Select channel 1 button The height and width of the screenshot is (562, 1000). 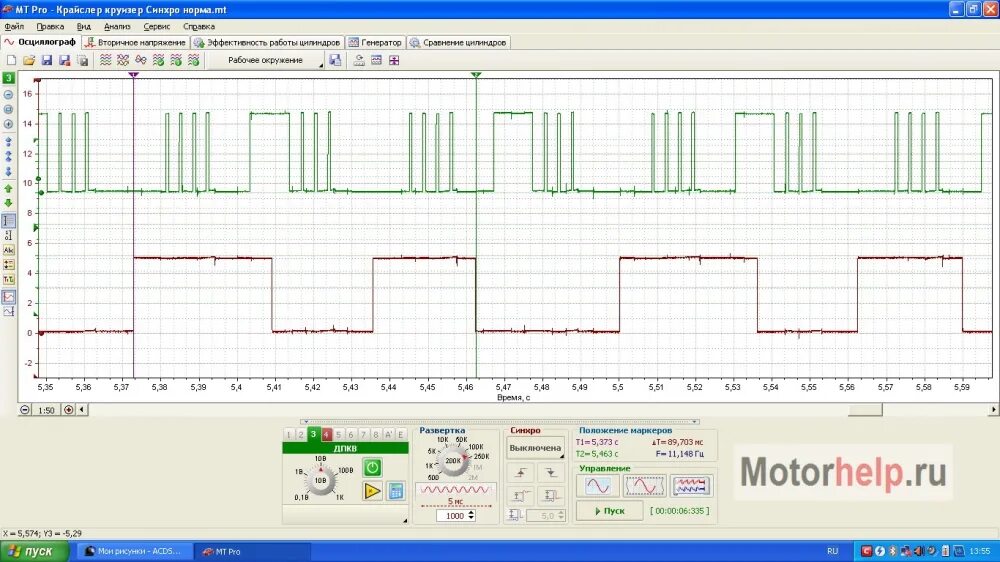pos(288,434)
